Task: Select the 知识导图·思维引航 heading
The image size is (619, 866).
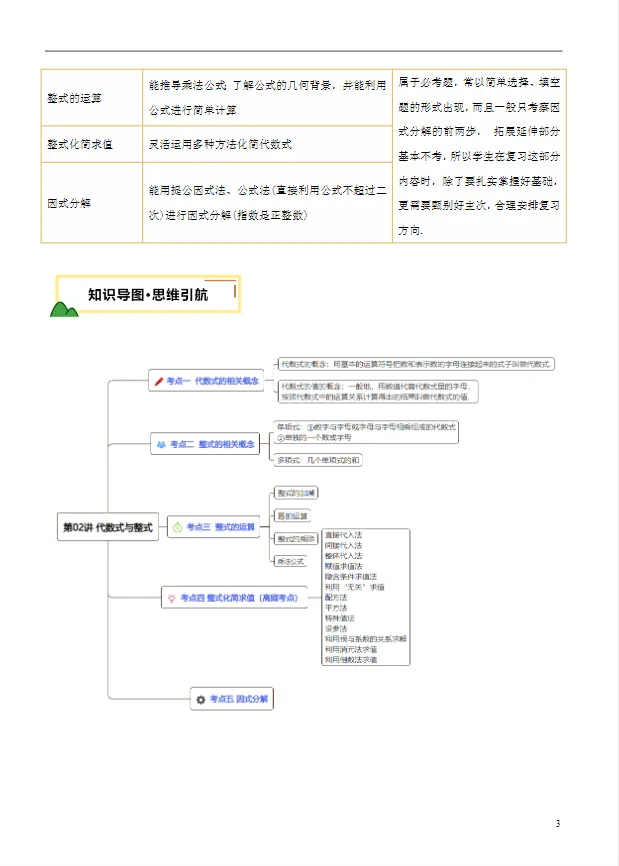Action: (148, 295)
